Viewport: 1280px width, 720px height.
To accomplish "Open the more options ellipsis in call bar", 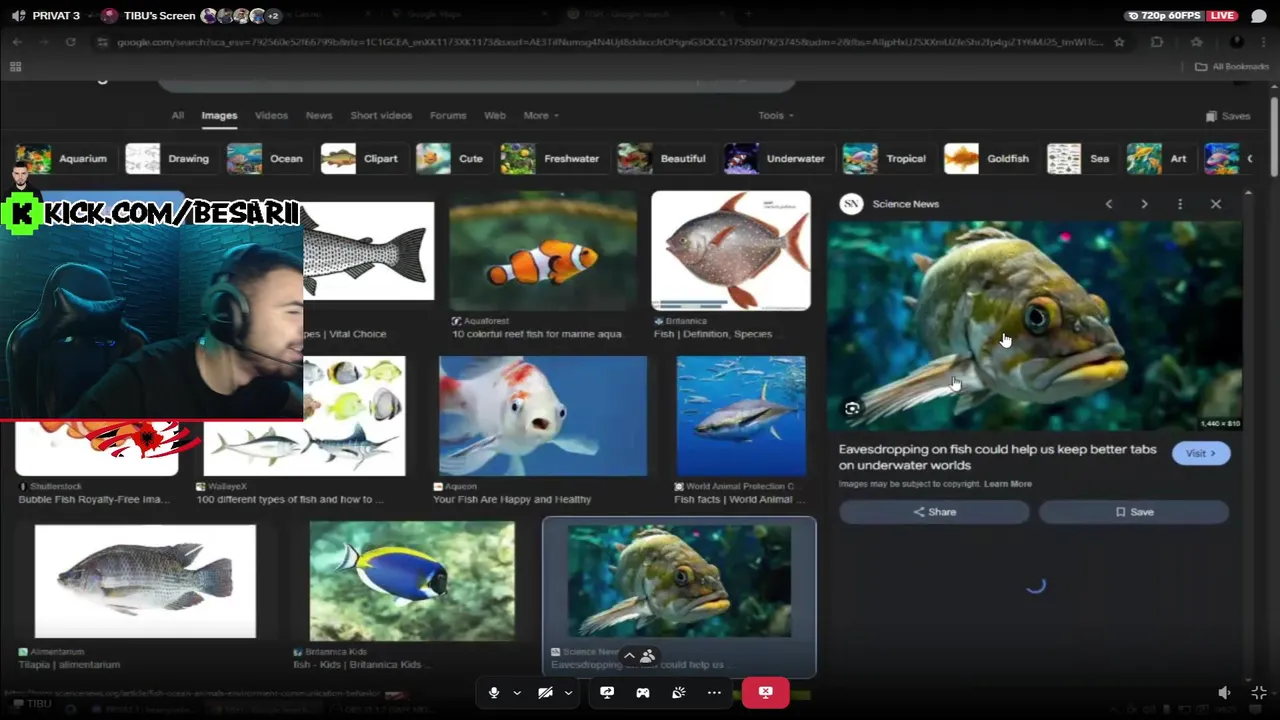I will [x=714, y=692].
